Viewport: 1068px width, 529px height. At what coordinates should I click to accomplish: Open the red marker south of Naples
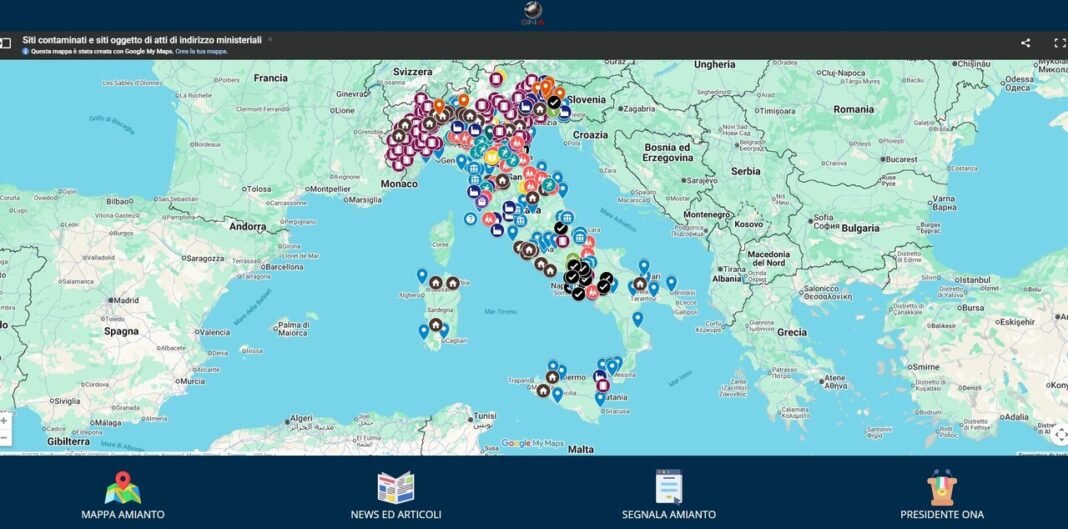592,292
